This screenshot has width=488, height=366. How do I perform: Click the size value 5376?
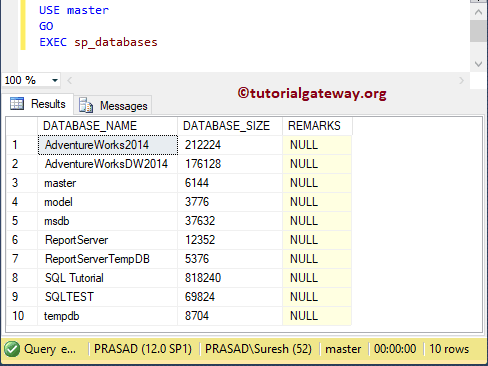click(197, 259)
